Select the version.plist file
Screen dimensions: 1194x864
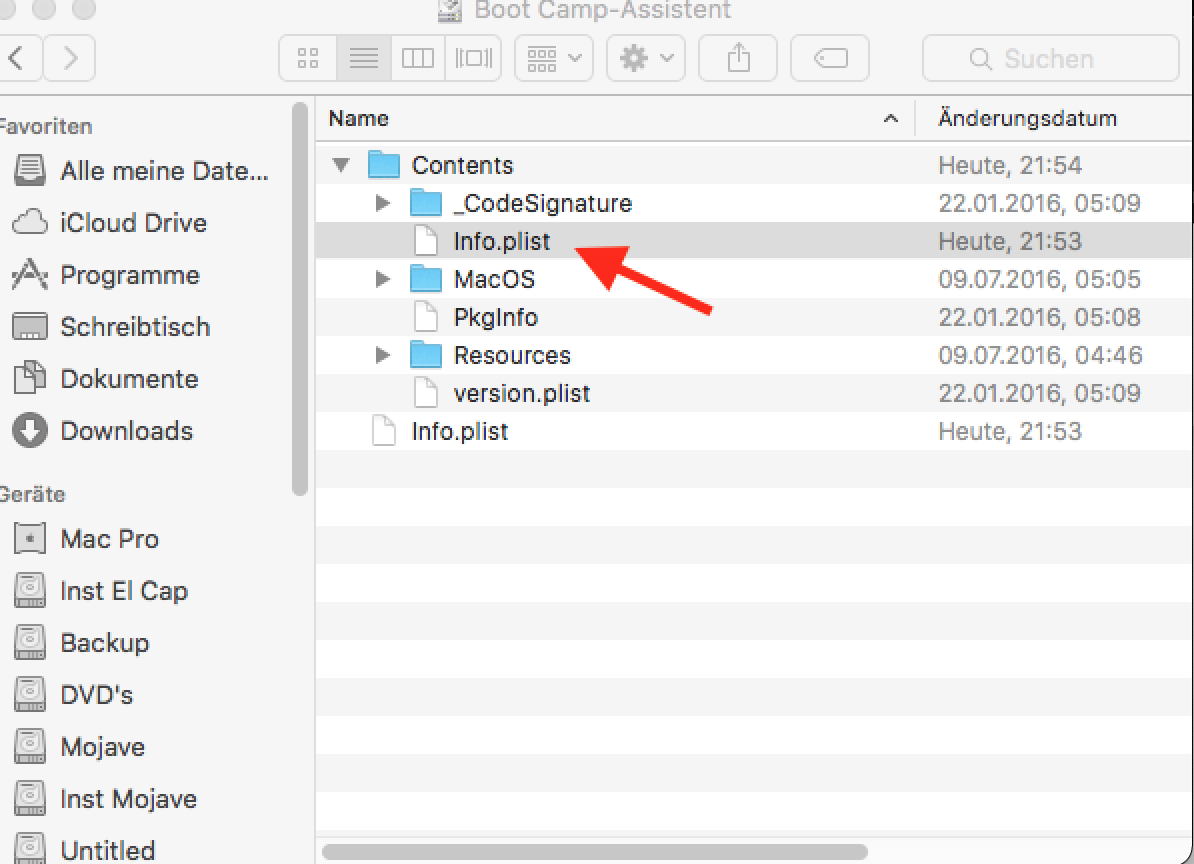coord(521,393)
